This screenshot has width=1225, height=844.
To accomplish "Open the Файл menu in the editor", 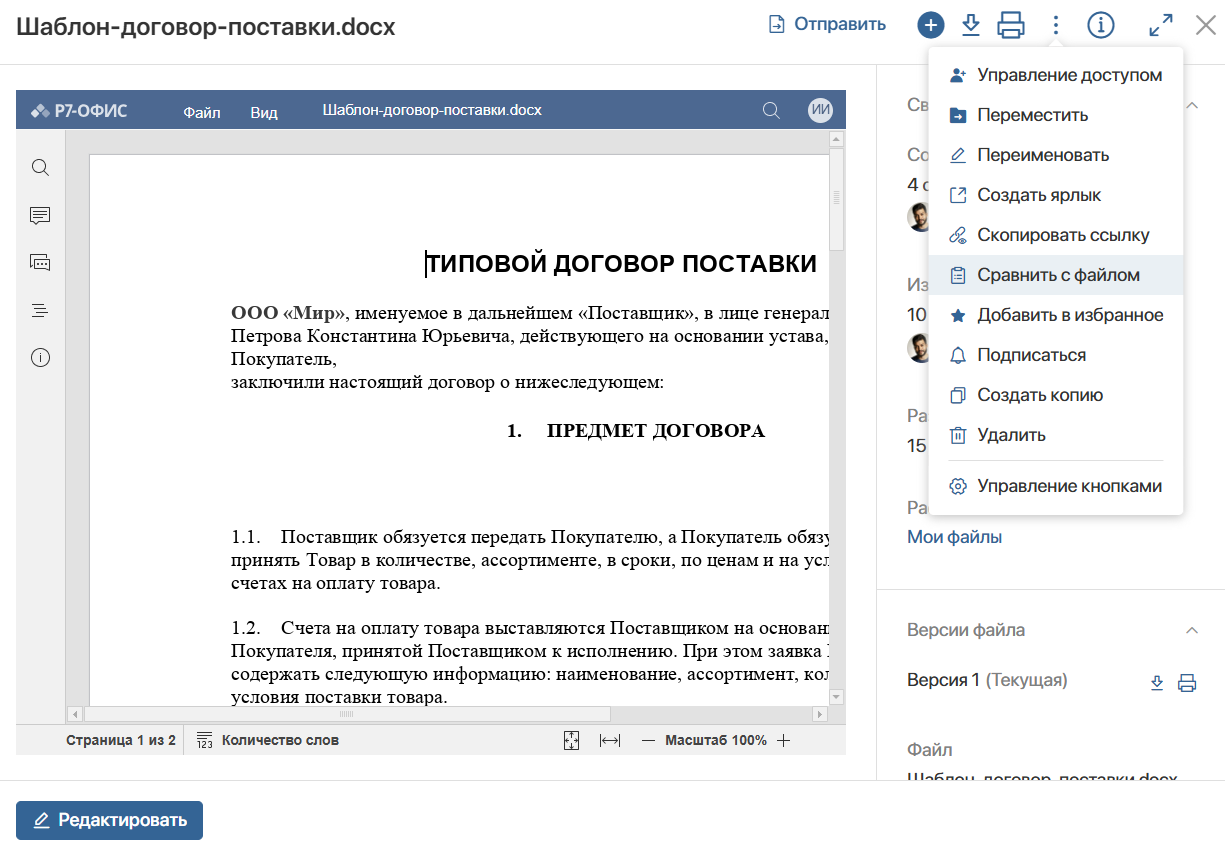I will [201, 112].
